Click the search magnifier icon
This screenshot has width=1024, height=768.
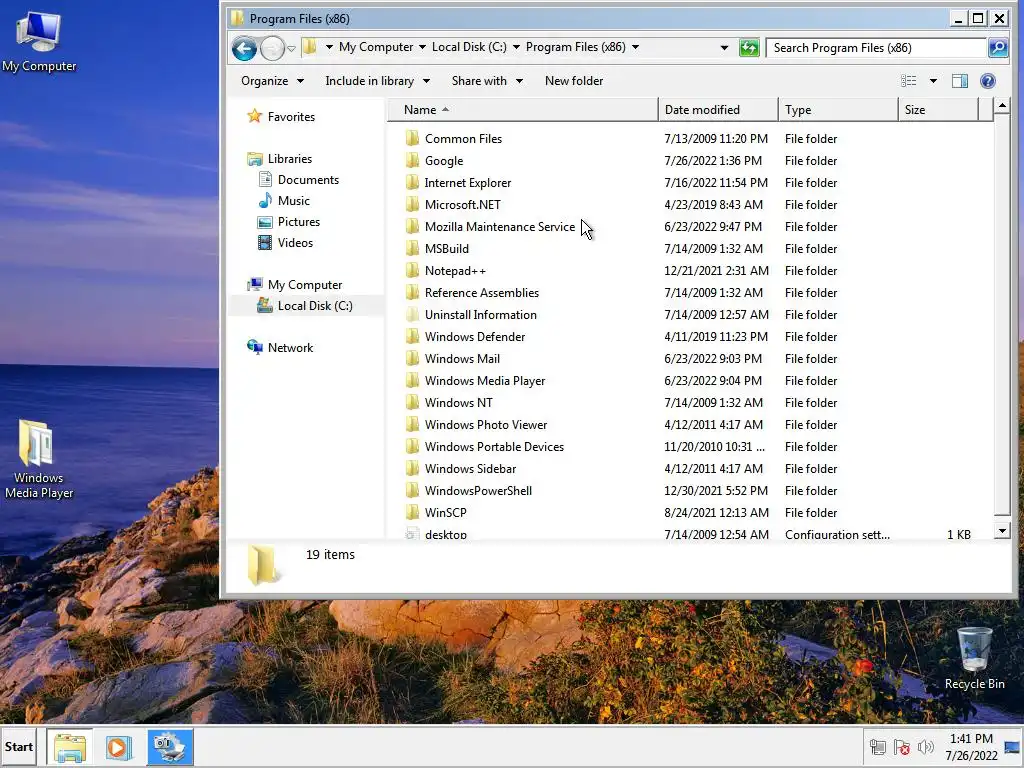997,48
